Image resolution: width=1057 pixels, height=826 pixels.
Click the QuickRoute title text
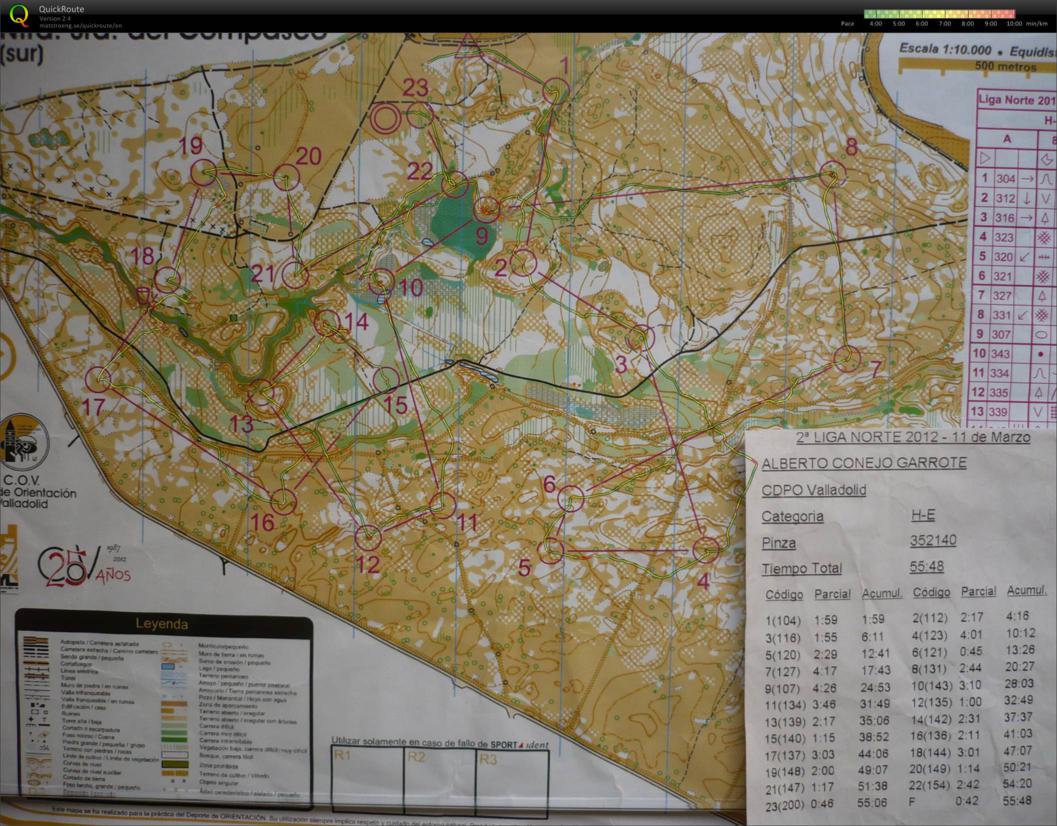pos(61,9)
